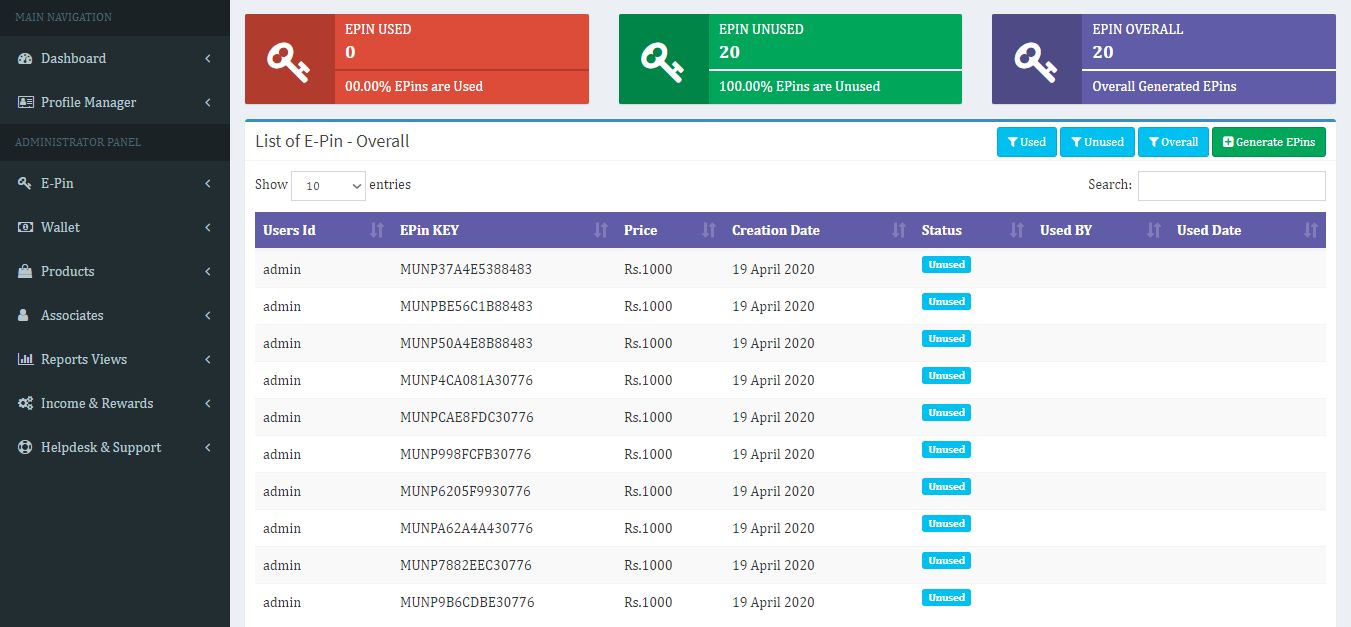This screenshot has height=627, width=1351.
Task: Click the E-Pin key icon in sidebar
Action: (x=25, y=184)
